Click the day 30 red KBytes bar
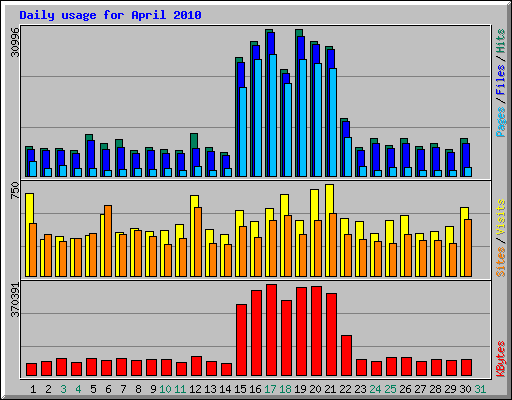 pos(466,368)
